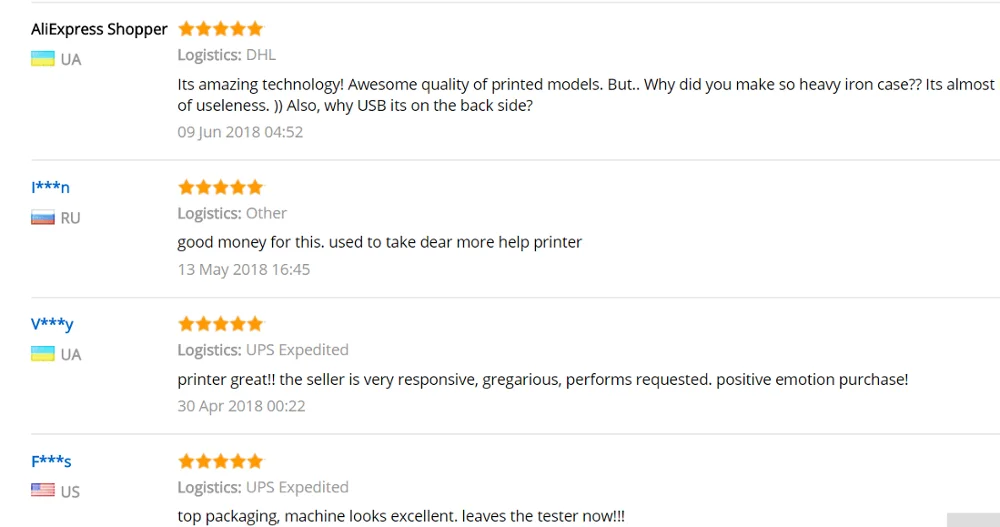Click the five-star rating of AliExpress Shopper review

pos(220,29)
